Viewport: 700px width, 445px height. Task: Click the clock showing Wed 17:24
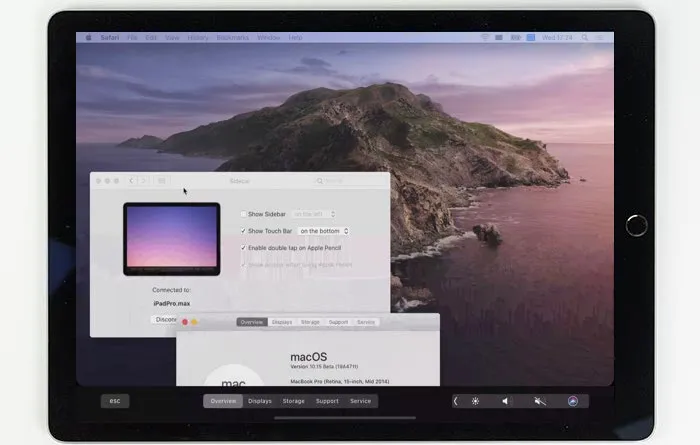click(557, 37)
